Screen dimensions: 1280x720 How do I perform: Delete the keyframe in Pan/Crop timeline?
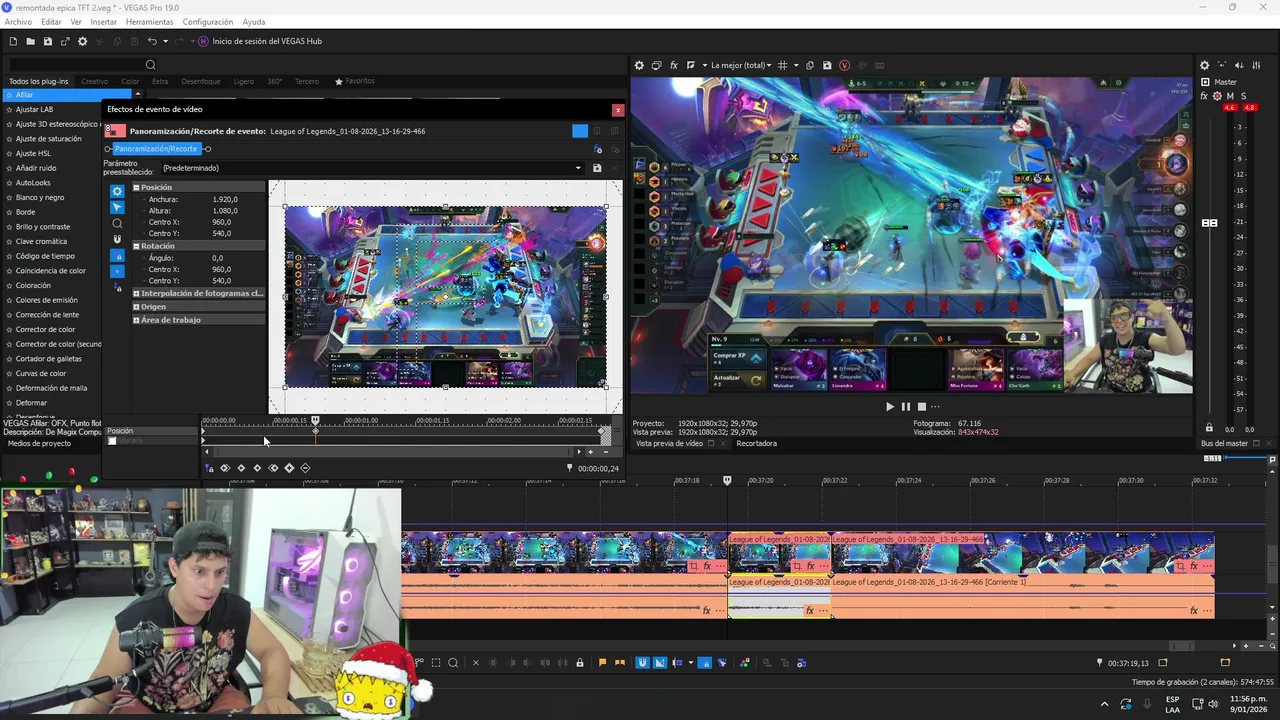click(x=305, y=468)
